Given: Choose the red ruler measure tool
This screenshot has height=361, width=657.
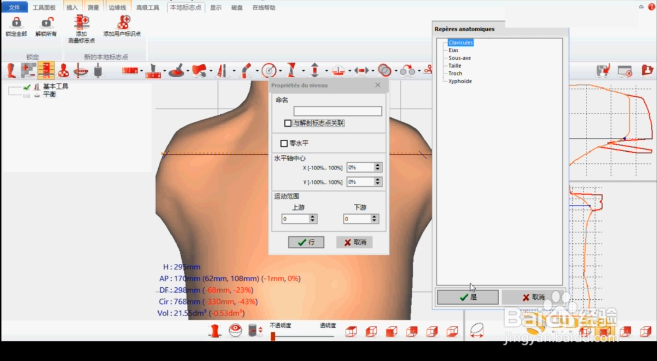Looking at the screenshot, I should click(x=130, y=70).
